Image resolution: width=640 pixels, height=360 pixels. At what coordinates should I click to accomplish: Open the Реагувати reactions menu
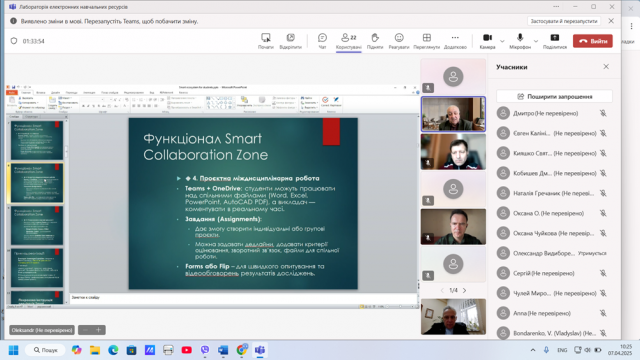[399, 41]
